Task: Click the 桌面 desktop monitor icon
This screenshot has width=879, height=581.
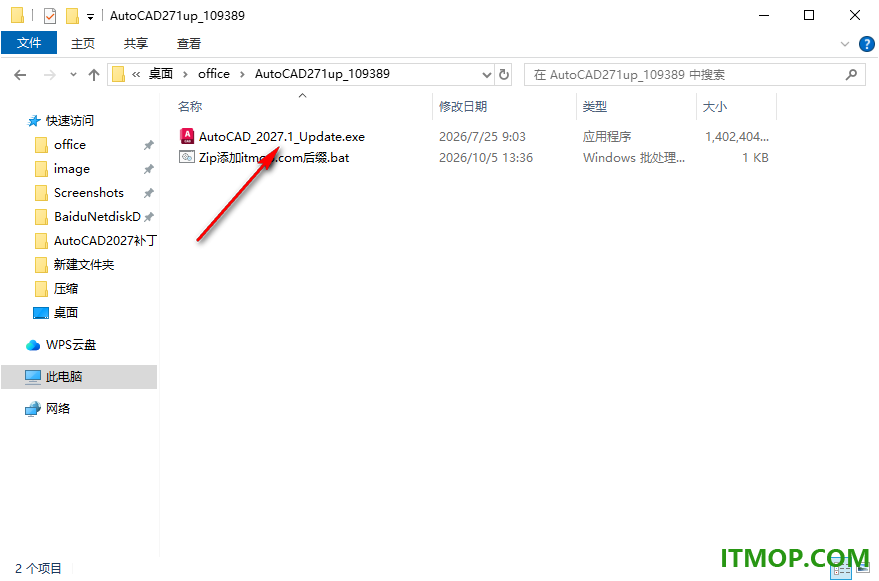Action: [x=41, y=313]
